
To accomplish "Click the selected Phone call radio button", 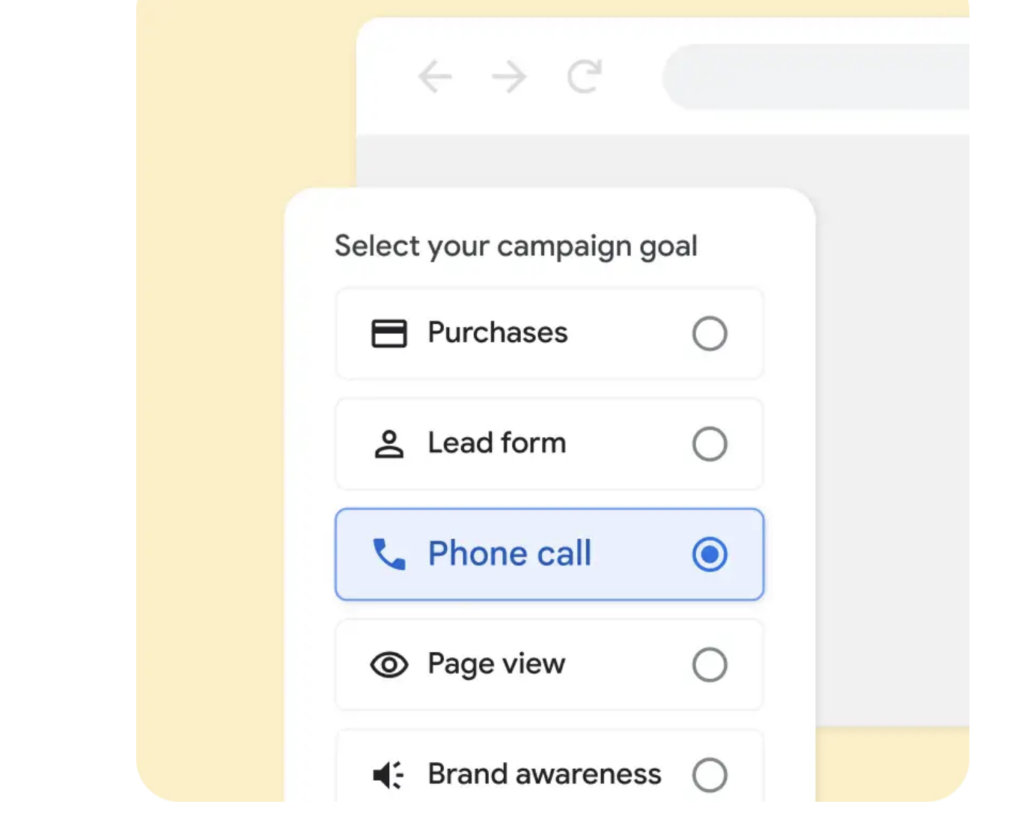I will tap(710, 554).
